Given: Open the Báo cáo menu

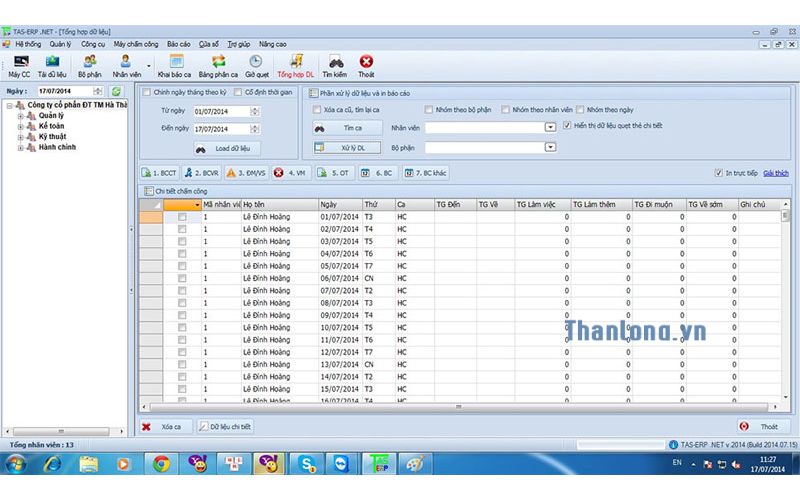Looking at the screenshot, I should tap(178, 44).
